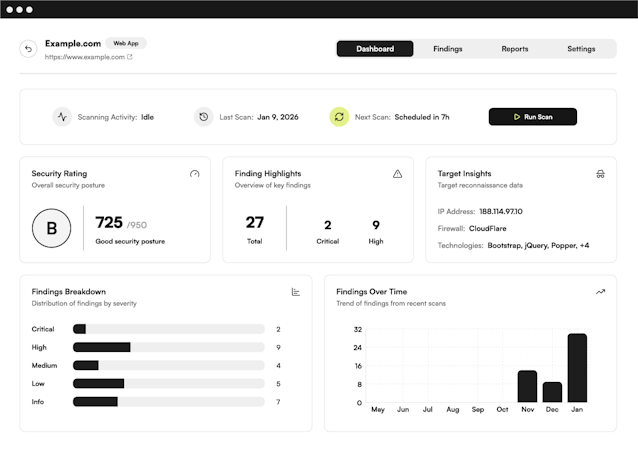Click the Low severity progress bar
Screen dimensions: 638x450
pos(168,383)
